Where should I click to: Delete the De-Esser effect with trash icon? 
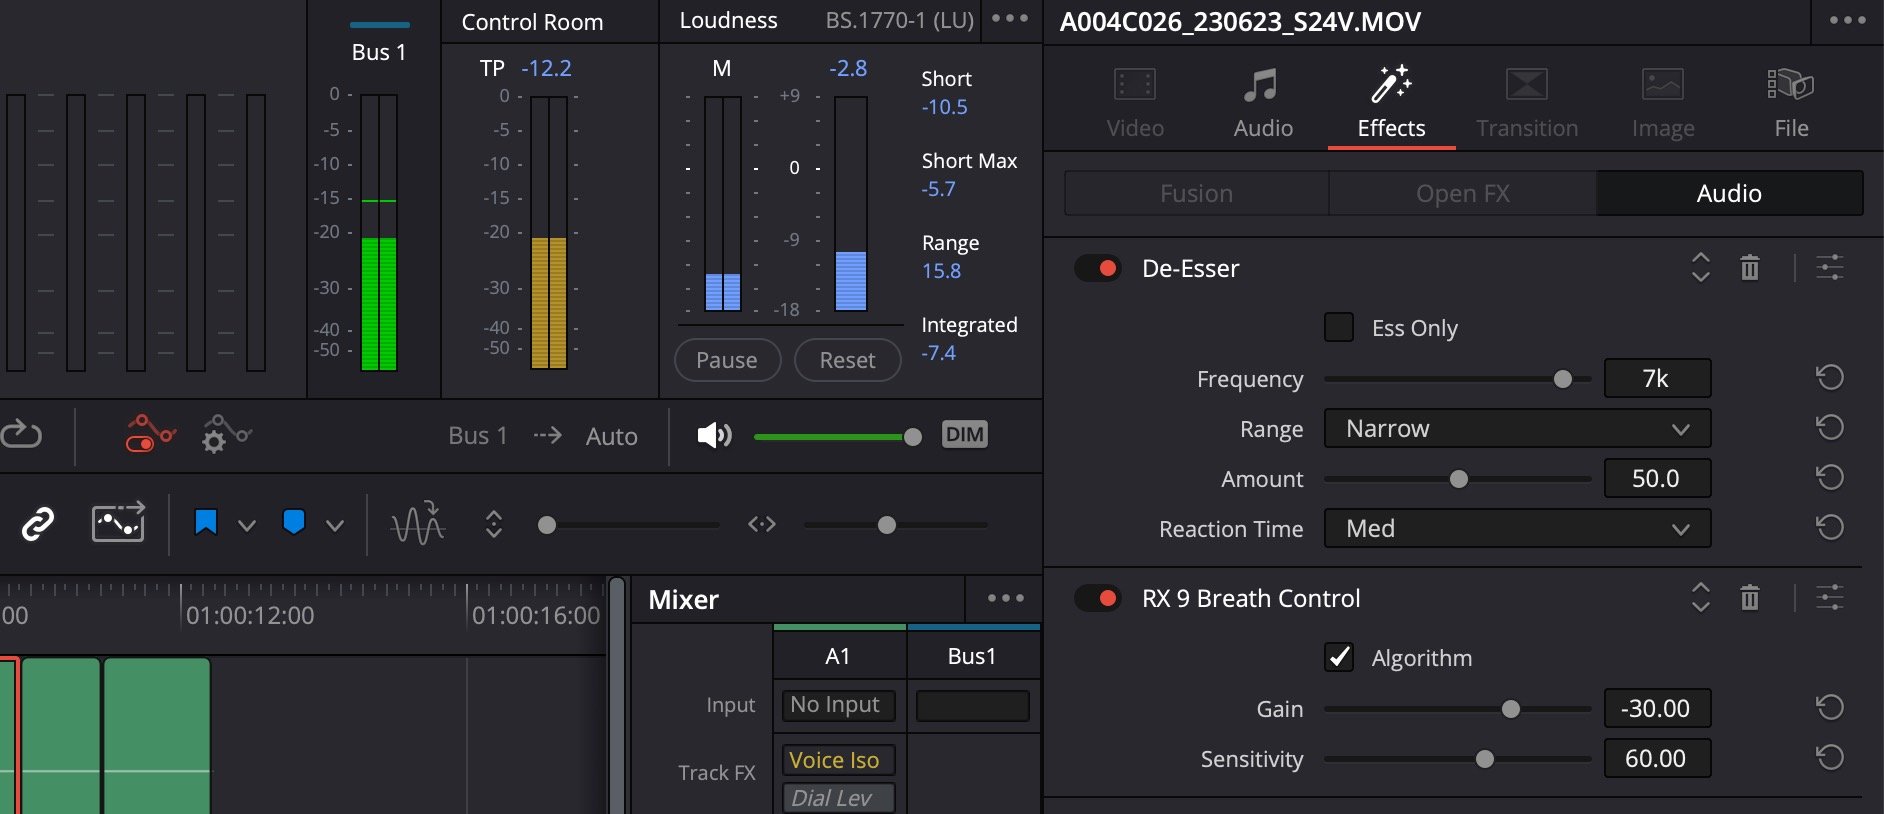point(1749,267)
